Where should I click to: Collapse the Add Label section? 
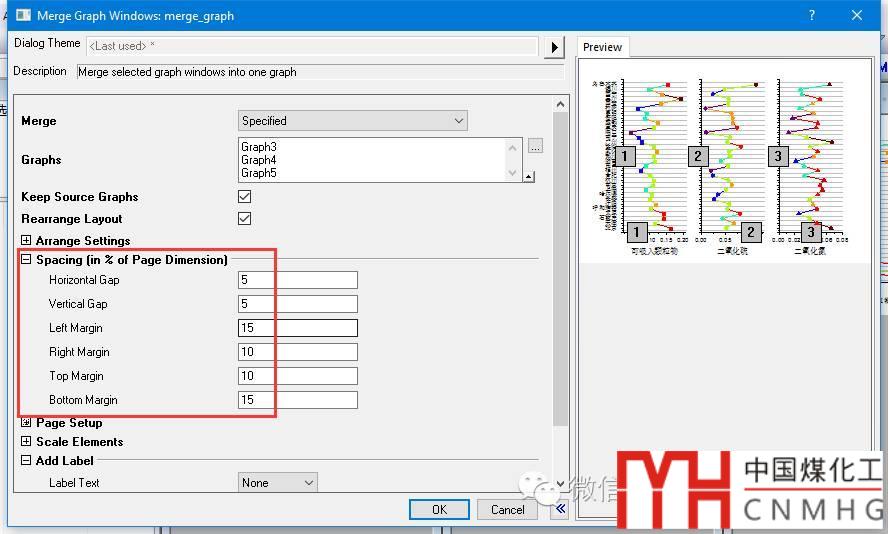point(26,460)
